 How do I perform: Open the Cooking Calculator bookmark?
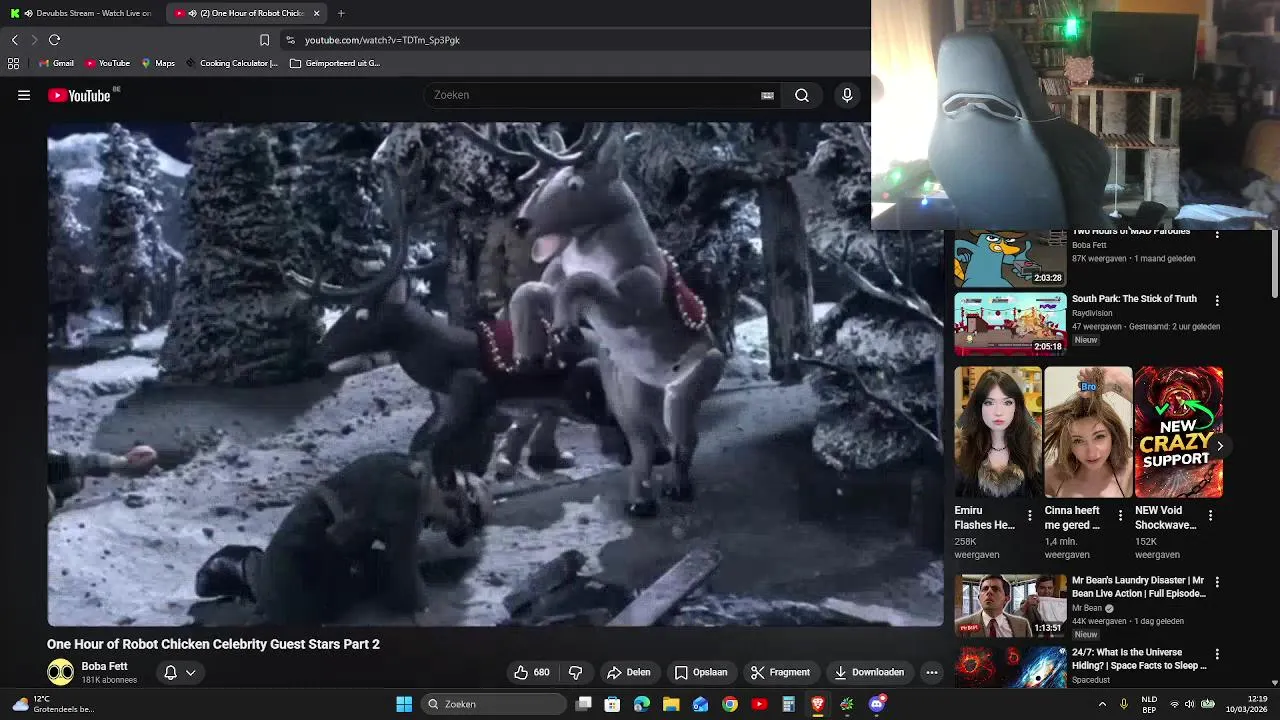point(231,63)
